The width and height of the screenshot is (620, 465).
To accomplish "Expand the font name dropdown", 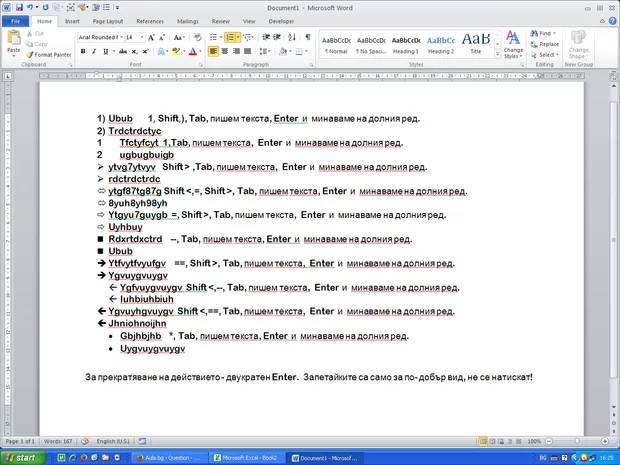I will coord(119,37).
